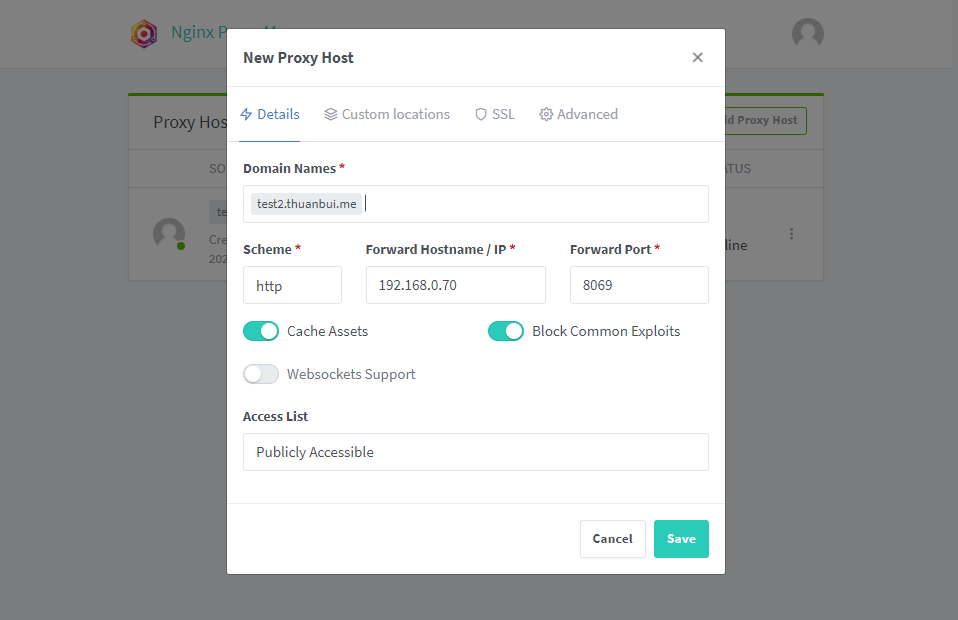
Task: Focus the Forward Hostname / IP field
Action: [456, 285]
